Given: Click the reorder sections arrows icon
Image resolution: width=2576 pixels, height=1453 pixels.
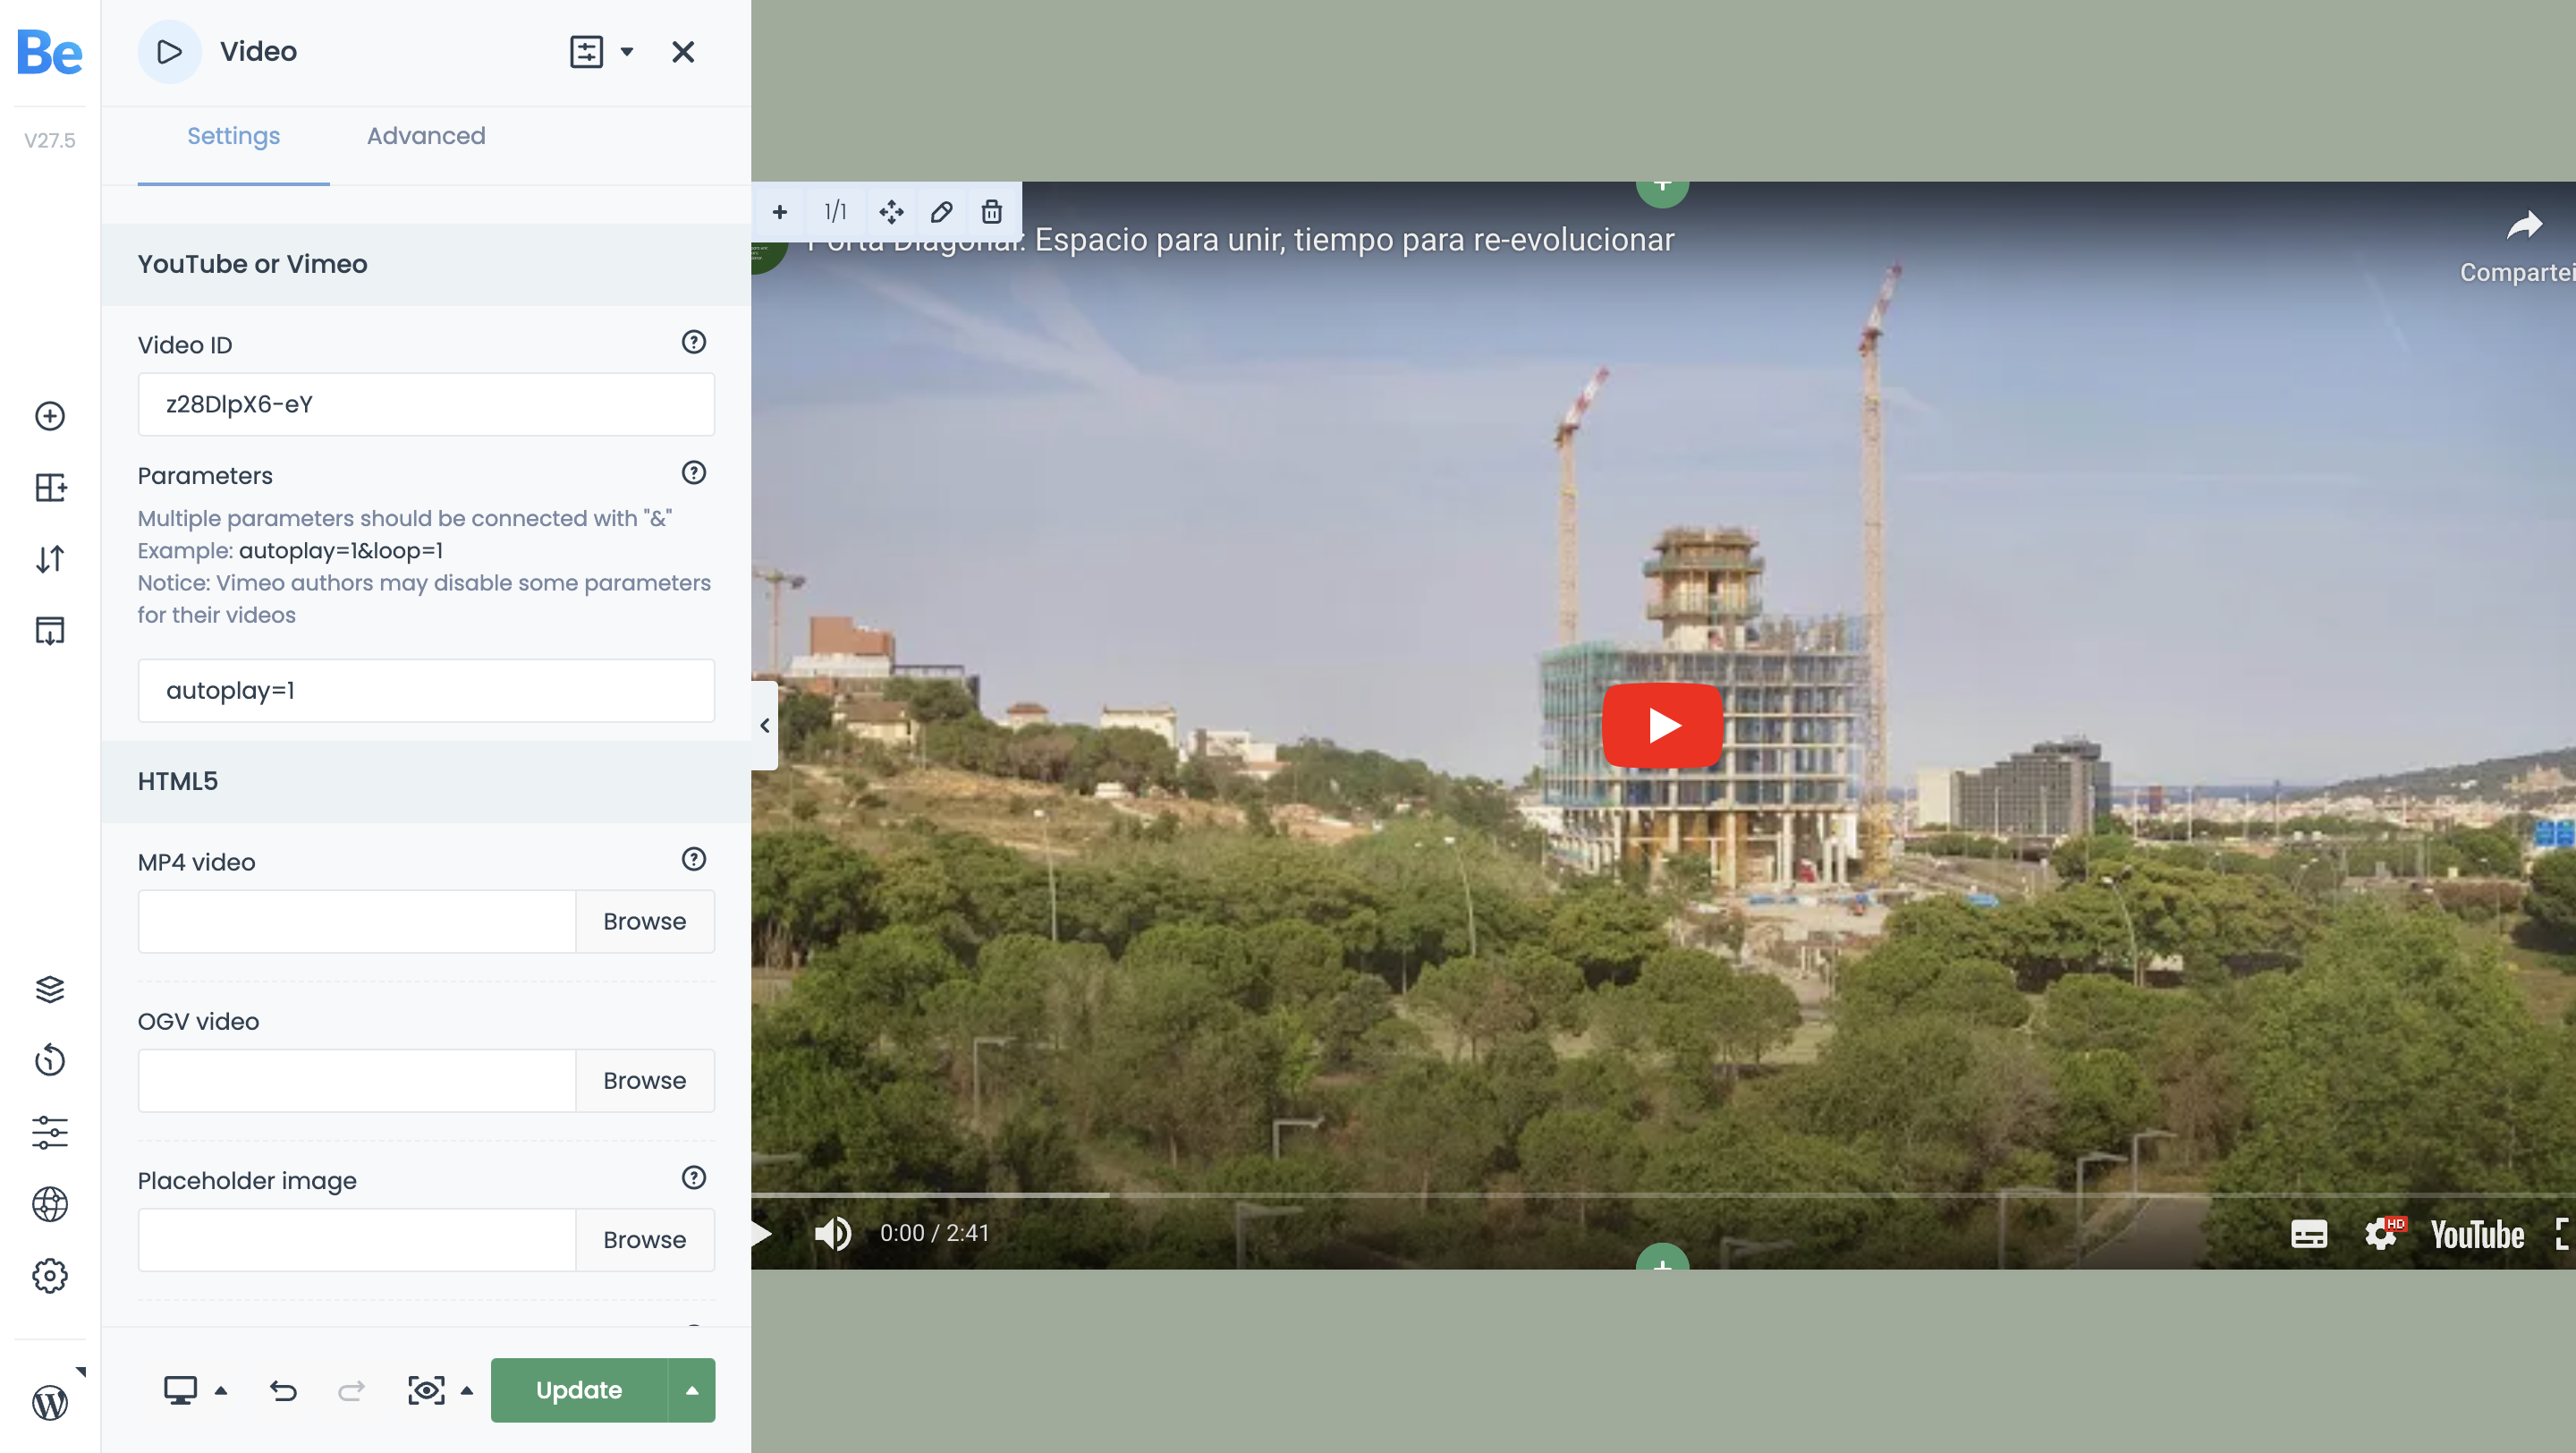Looking at the screenshot, I should coord(50,559).
